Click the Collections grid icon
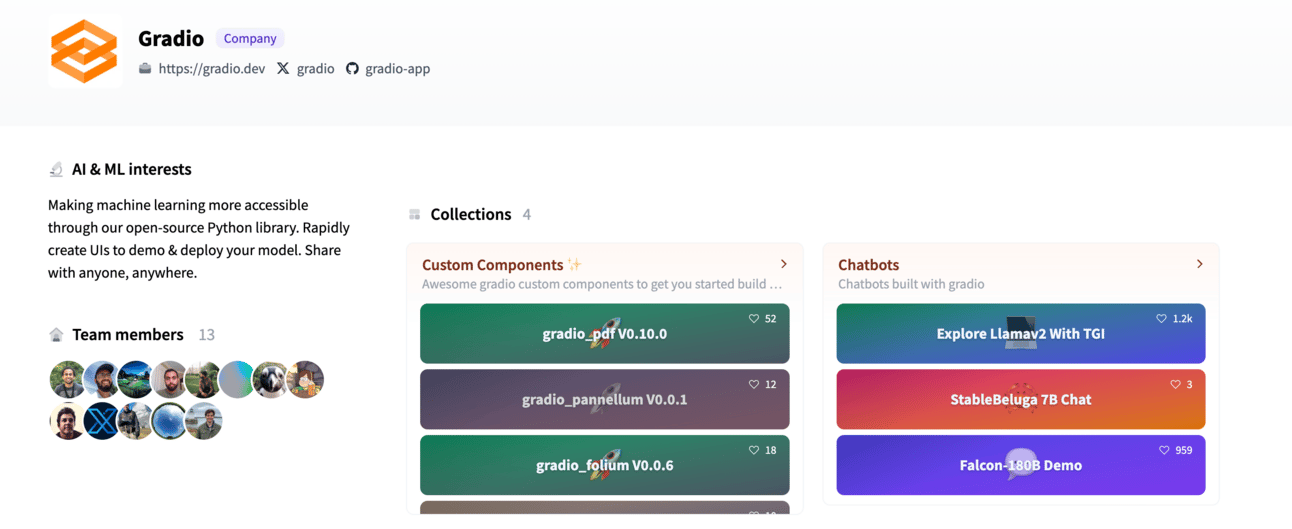The width and height of the screenshot is (1292, 529). [415, 215]
